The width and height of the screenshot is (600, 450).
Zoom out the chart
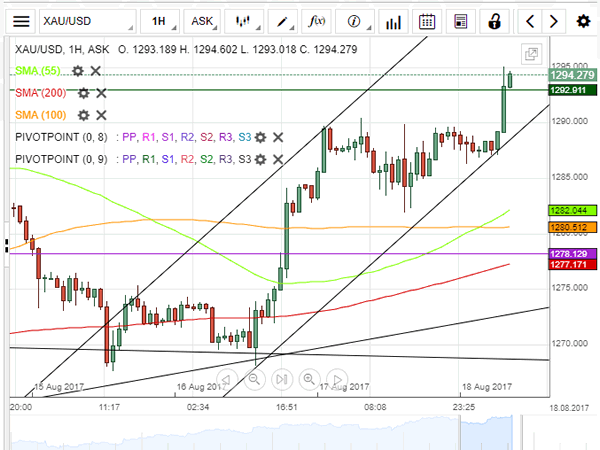tap(255, 379)
